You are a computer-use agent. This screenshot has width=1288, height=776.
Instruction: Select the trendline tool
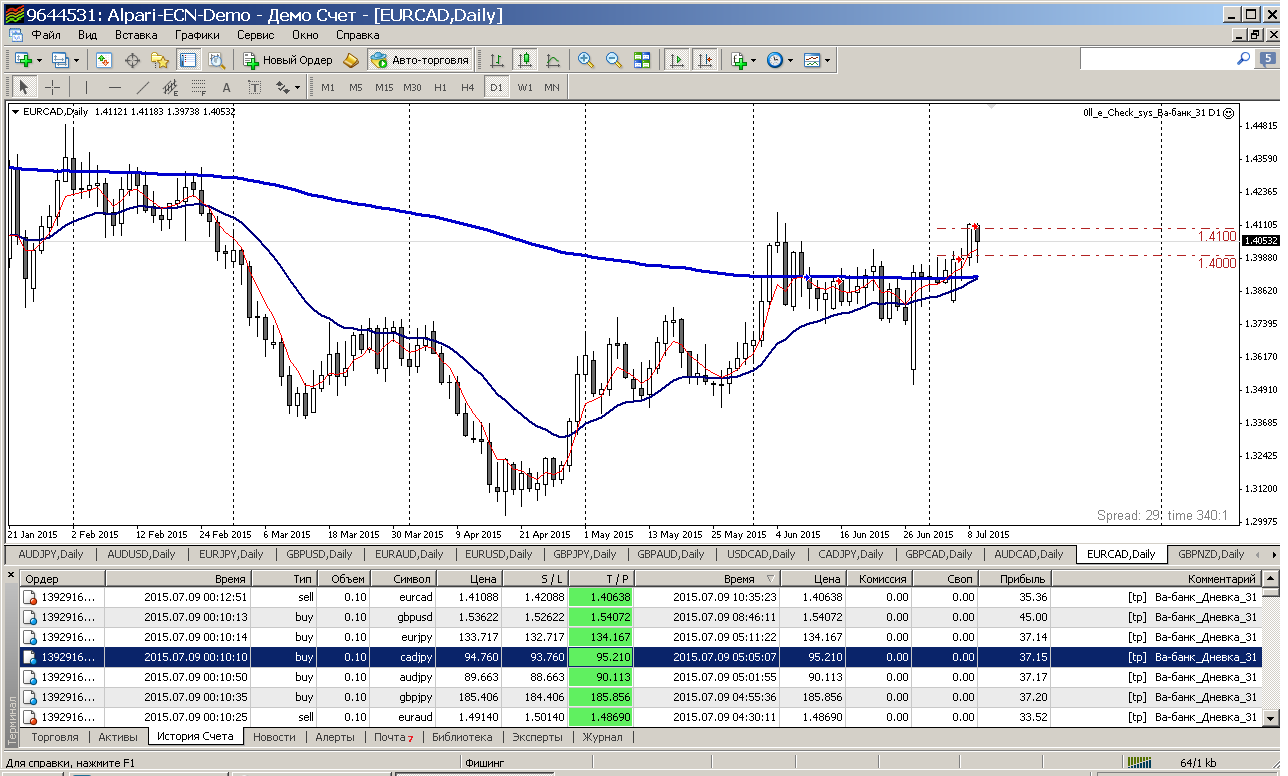coord(142,87)
